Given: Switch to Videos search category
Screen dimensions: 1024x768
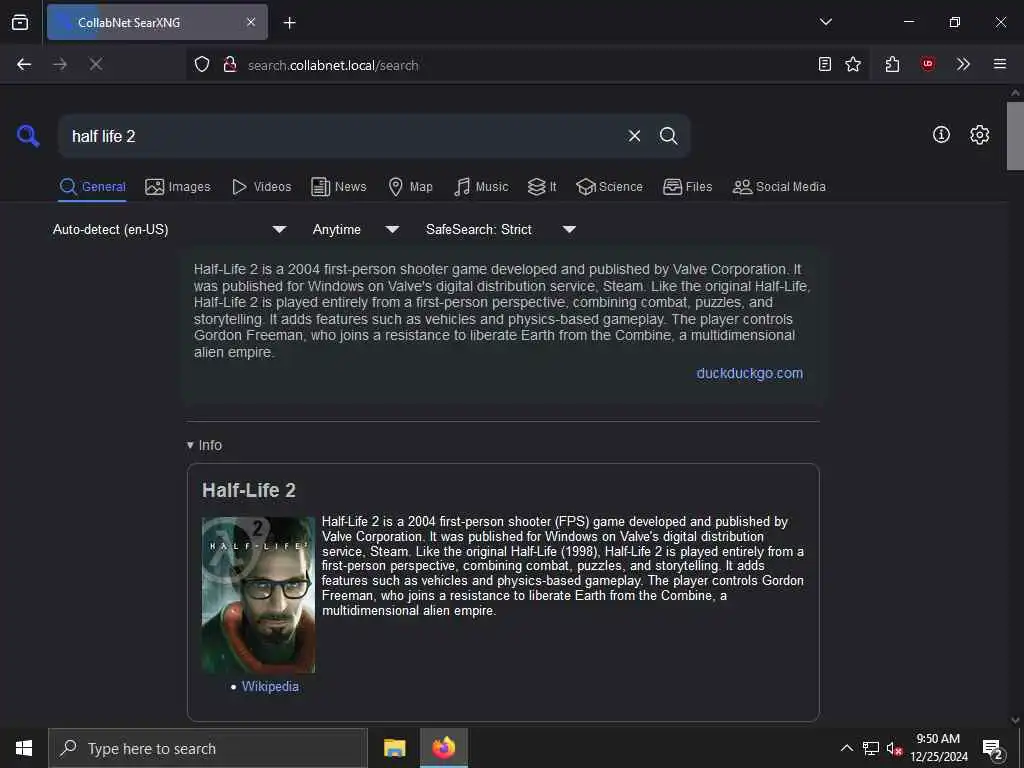Looking at the screenshot, I should pyautogui.click(x=262, y=187).
